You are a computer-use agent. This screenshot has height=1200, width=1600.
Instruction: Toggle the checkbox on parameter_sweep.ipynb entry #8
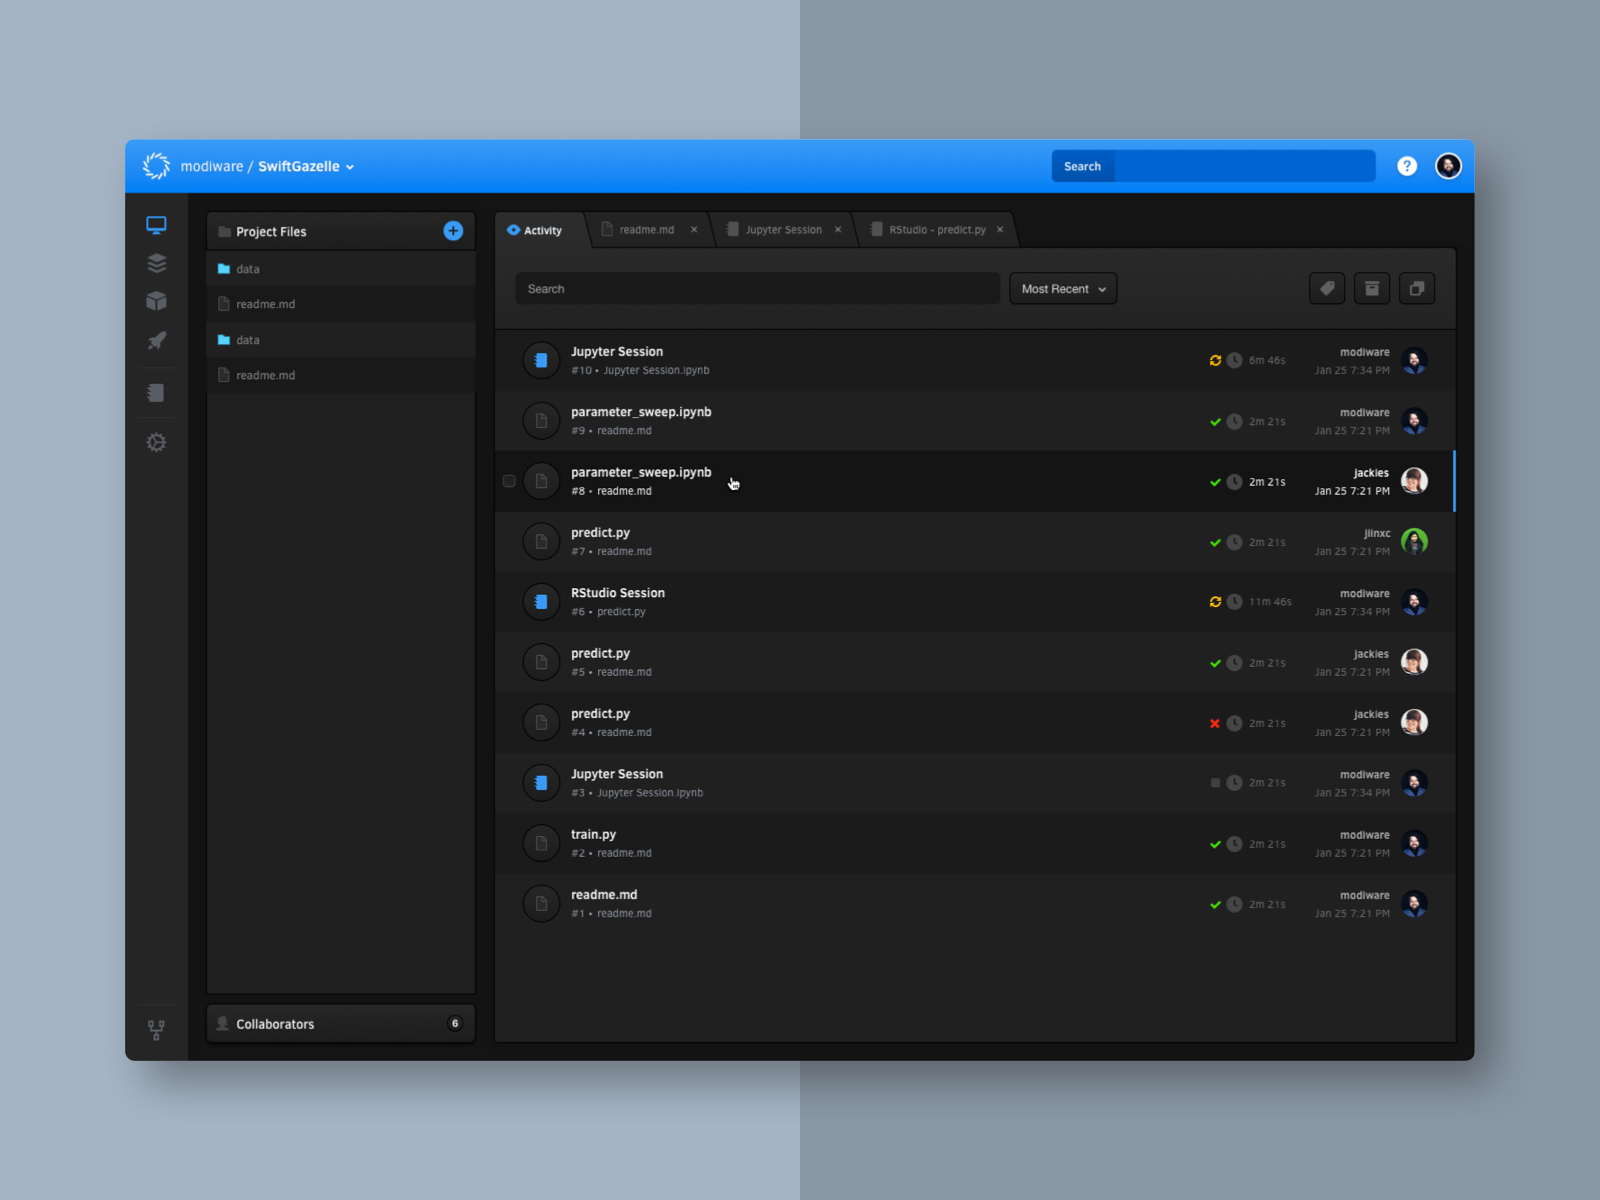tap(509, 481)
